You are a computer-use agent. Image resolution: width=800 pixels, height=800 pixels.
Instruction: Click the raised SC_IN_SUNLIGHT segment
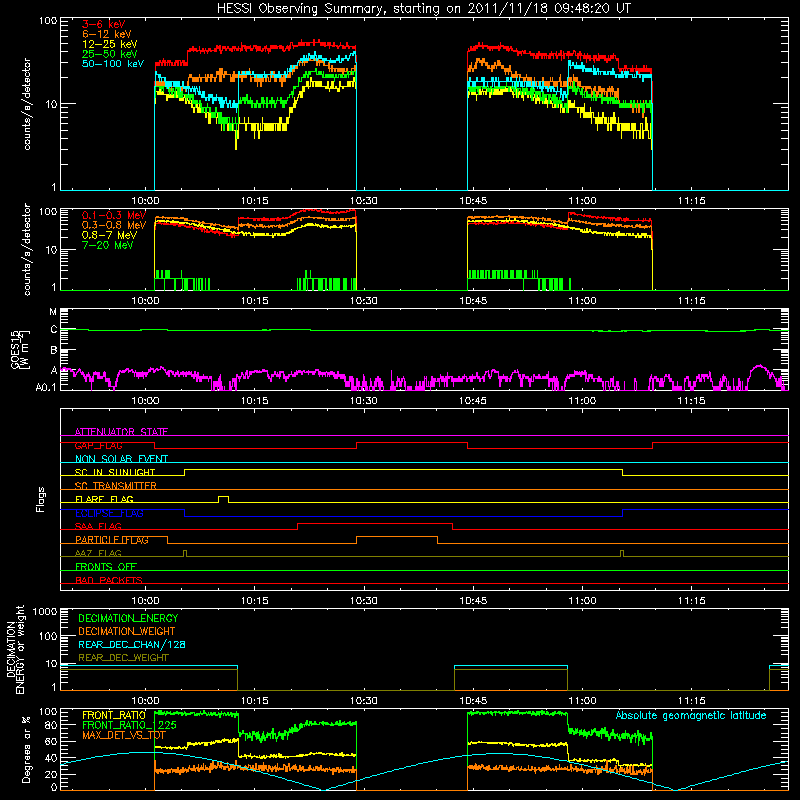[403, 469]
